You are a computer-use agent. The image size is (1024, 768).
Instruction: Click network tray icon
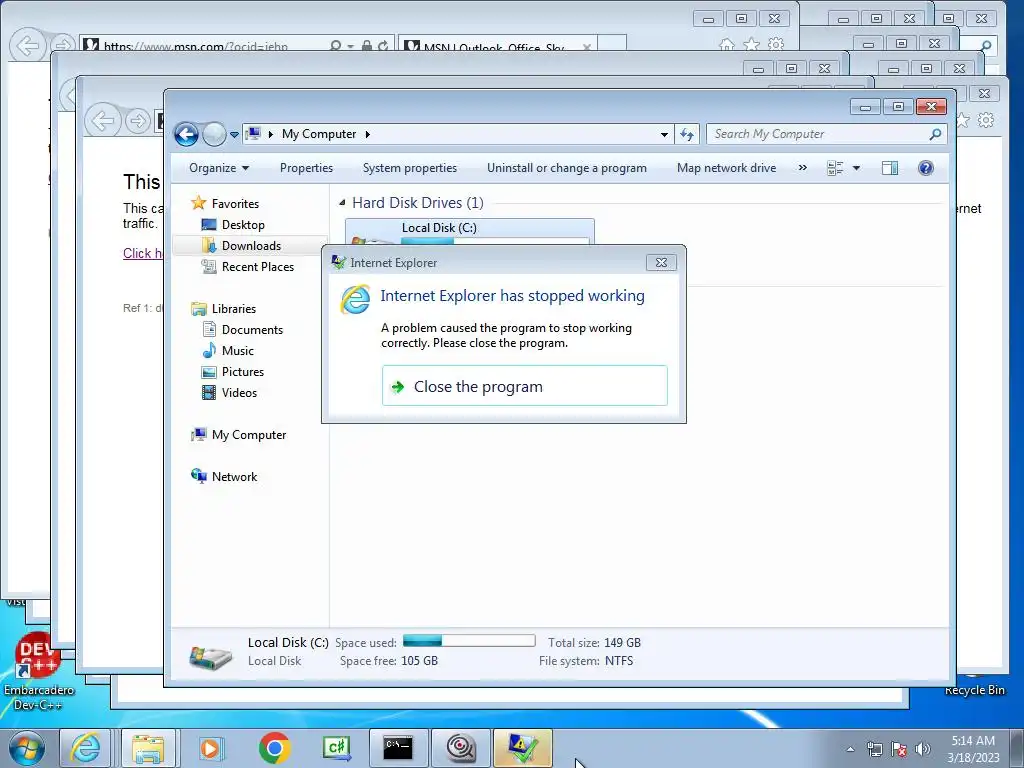874,749
